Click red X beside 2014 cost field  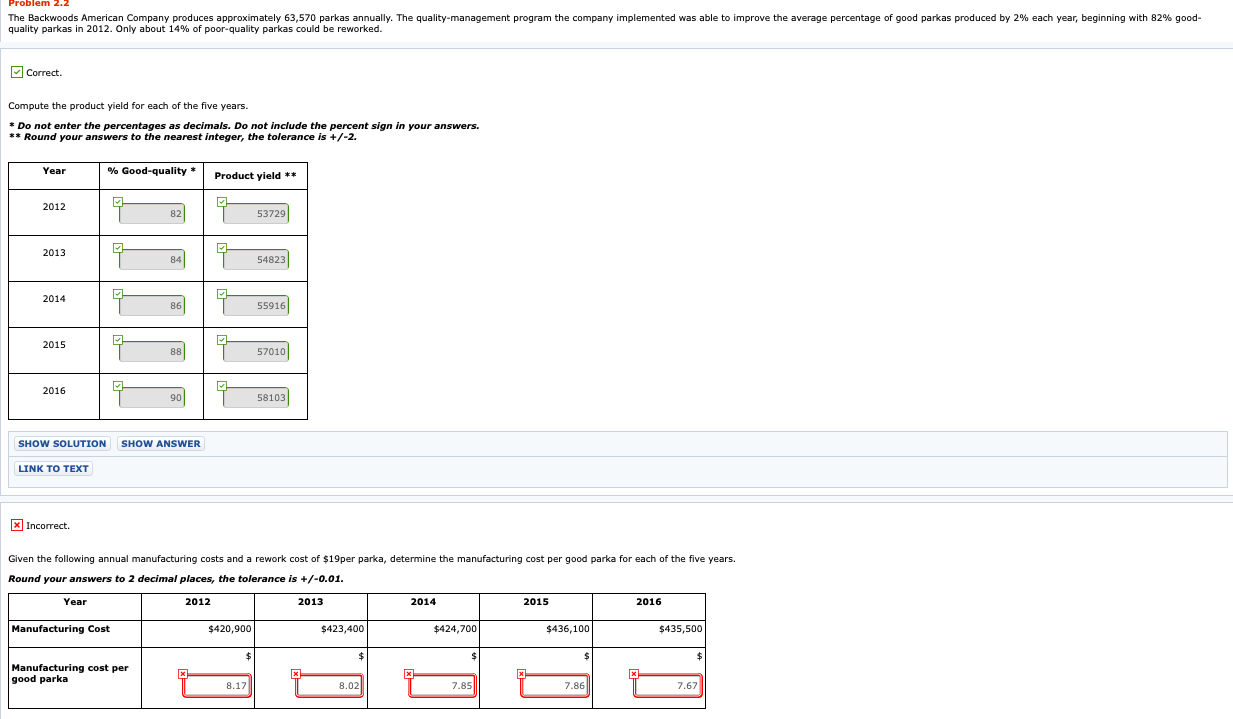(x=408, y=675)
